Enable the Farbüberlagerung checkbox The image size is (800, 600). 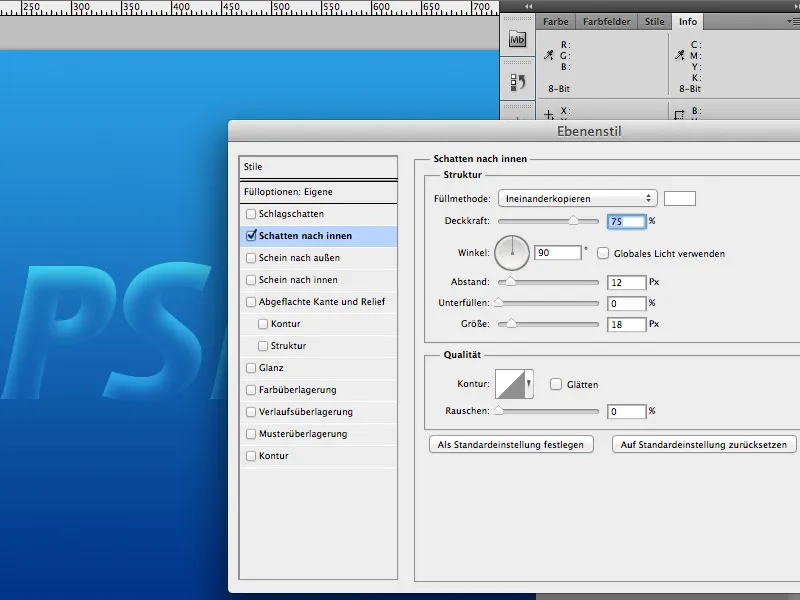251,390
